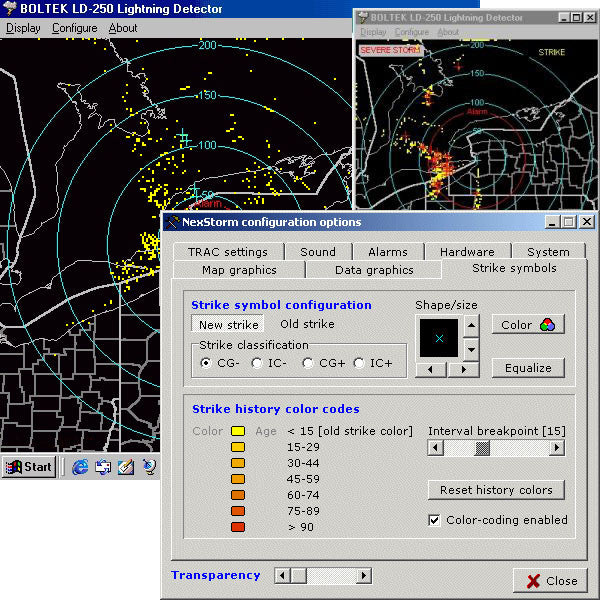This screenshot has height=600, width=600.
Task: Open the Map graphics tab
Action: 239,270
